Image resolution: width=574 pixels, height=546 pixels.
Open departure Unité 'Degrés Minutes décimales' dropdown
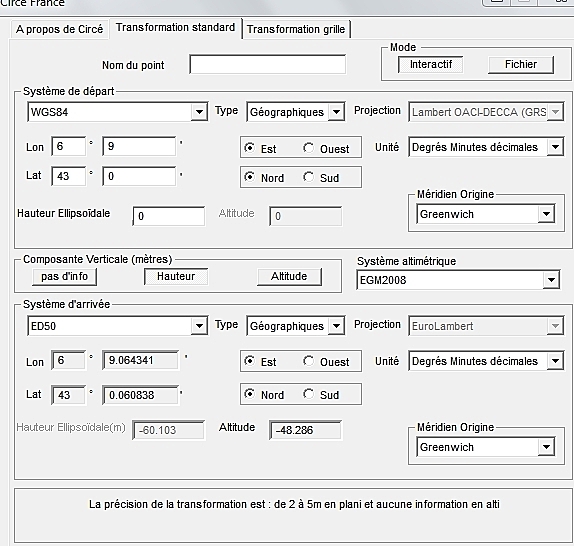[486, 147]
